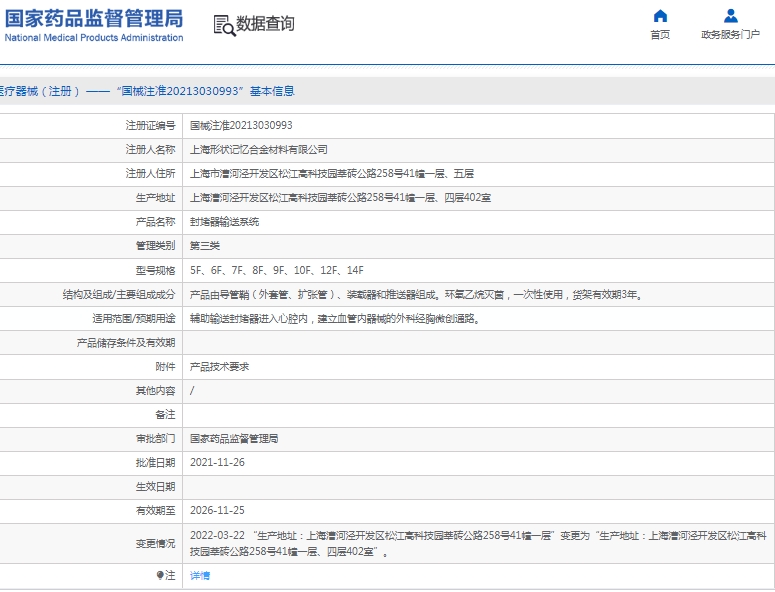Click the 生效日期 row label
775x592 pixels.
point(156,487)
